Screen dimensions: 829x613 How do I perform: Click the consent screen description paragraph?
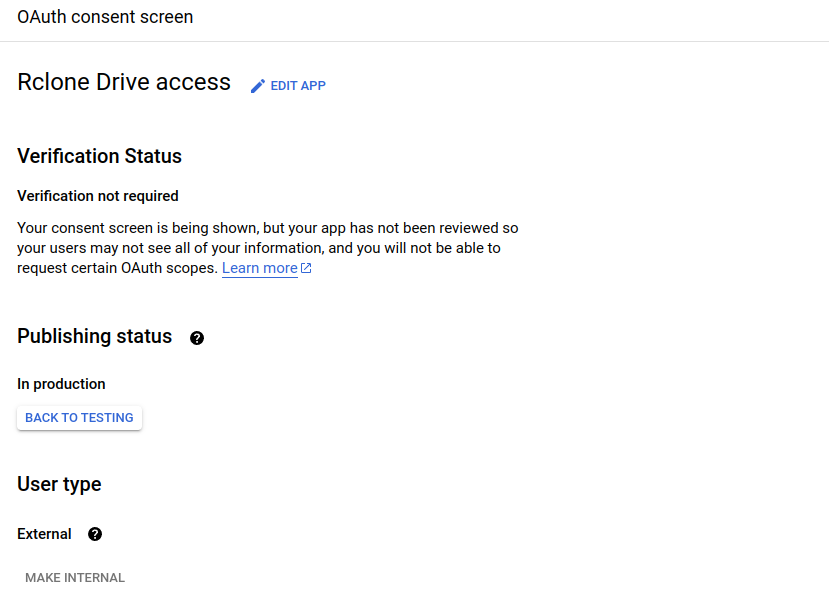[268, 248]
